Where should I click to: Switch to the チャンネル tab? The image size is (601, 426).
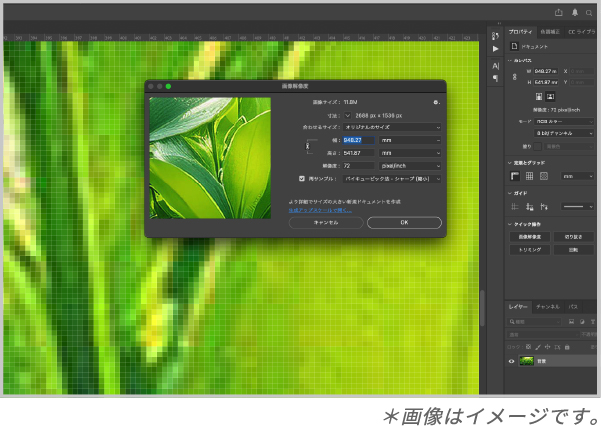(547, 306)
